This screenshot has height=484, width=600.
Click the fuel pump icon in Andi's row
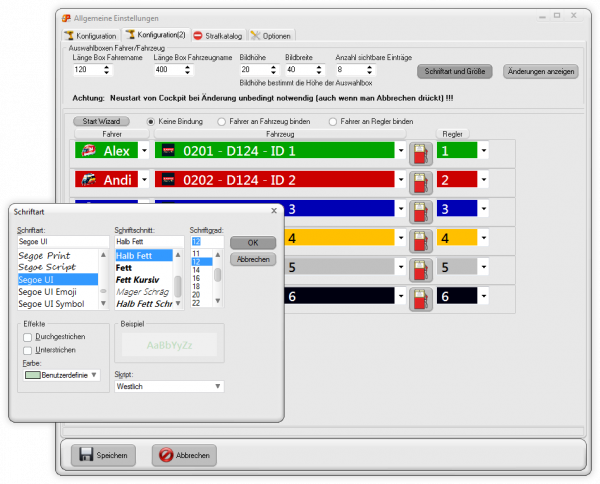point(421,181)
